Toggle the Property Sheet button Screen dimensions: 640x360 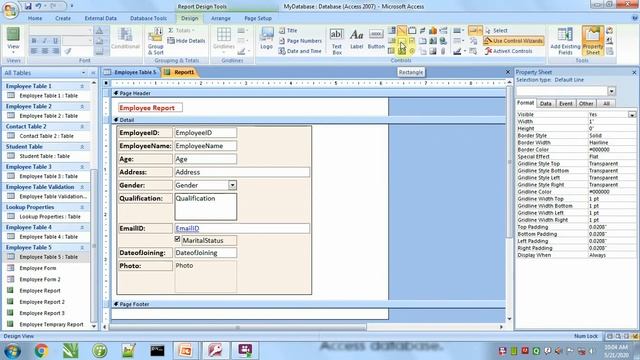[x=593, y=41]
